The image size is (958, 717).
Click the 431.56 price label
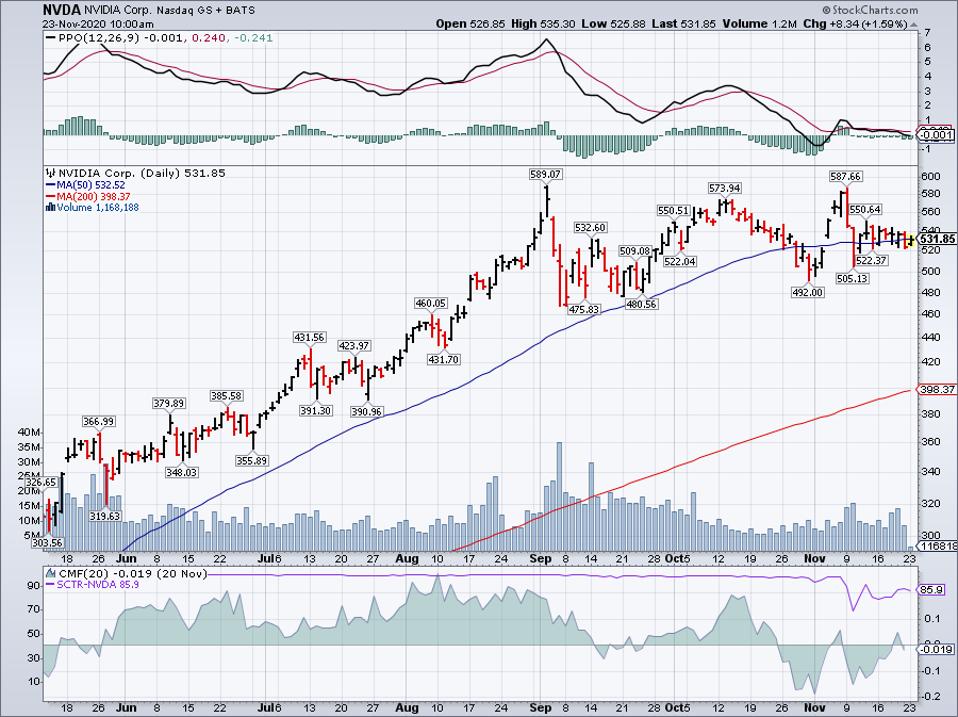310,337
